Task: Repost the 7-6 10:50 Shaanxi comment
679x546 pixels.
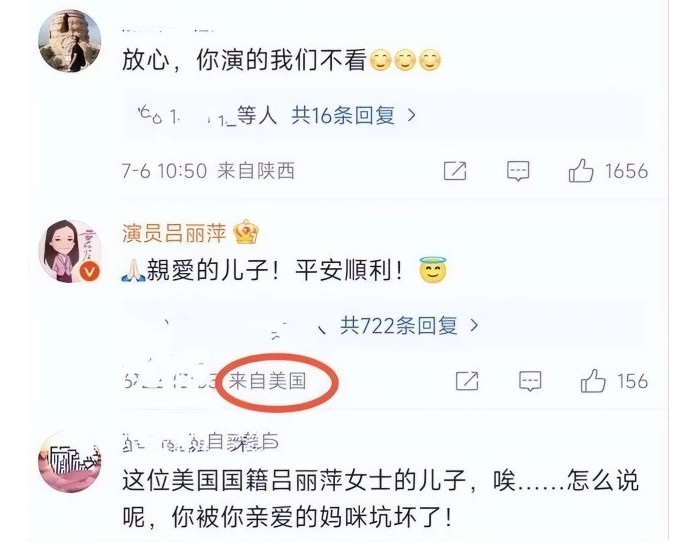Action: coord(455,171)
